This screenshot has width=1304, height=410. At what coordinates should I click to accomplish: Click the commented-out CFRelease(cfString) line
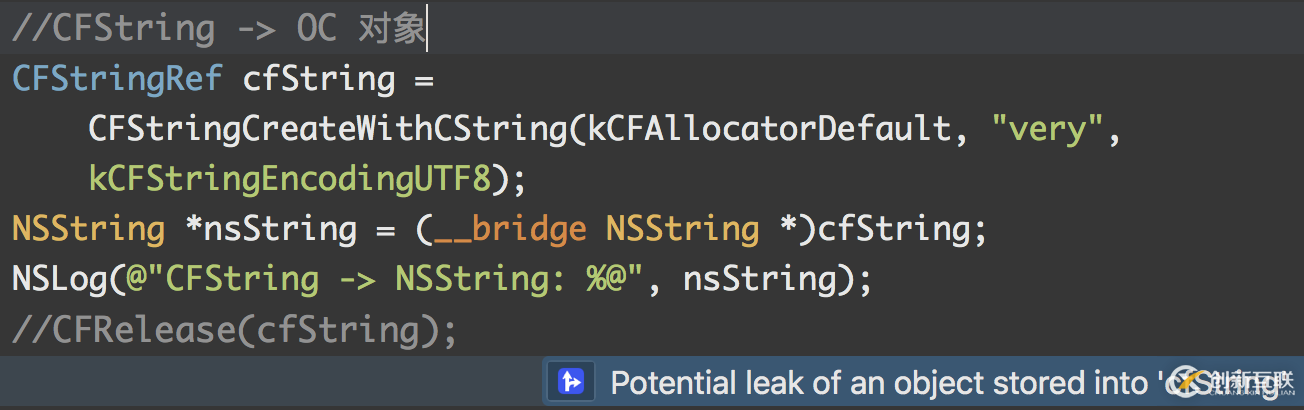click(234, 330)
